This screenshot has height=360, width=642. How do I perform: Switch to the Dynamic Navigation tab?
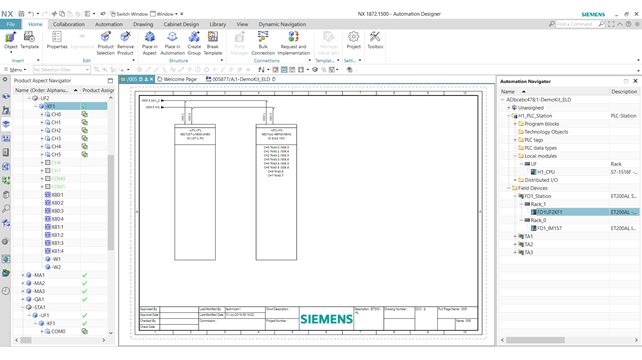tap(282, 24)
